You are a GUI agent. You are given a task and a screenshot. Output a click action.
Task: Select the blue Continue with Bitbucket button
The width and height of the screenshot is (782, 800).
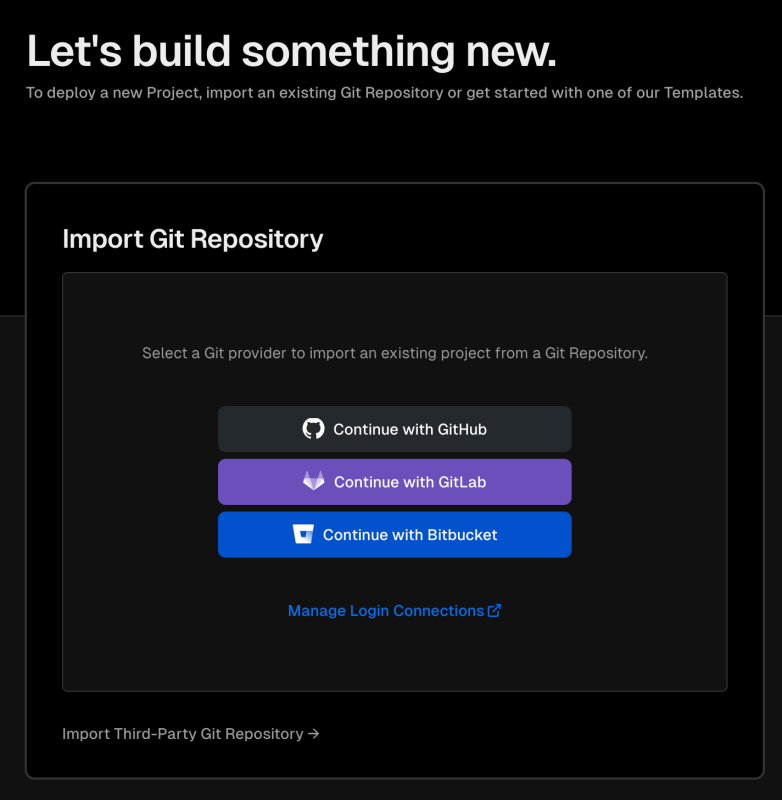click(x=394, y=534)
